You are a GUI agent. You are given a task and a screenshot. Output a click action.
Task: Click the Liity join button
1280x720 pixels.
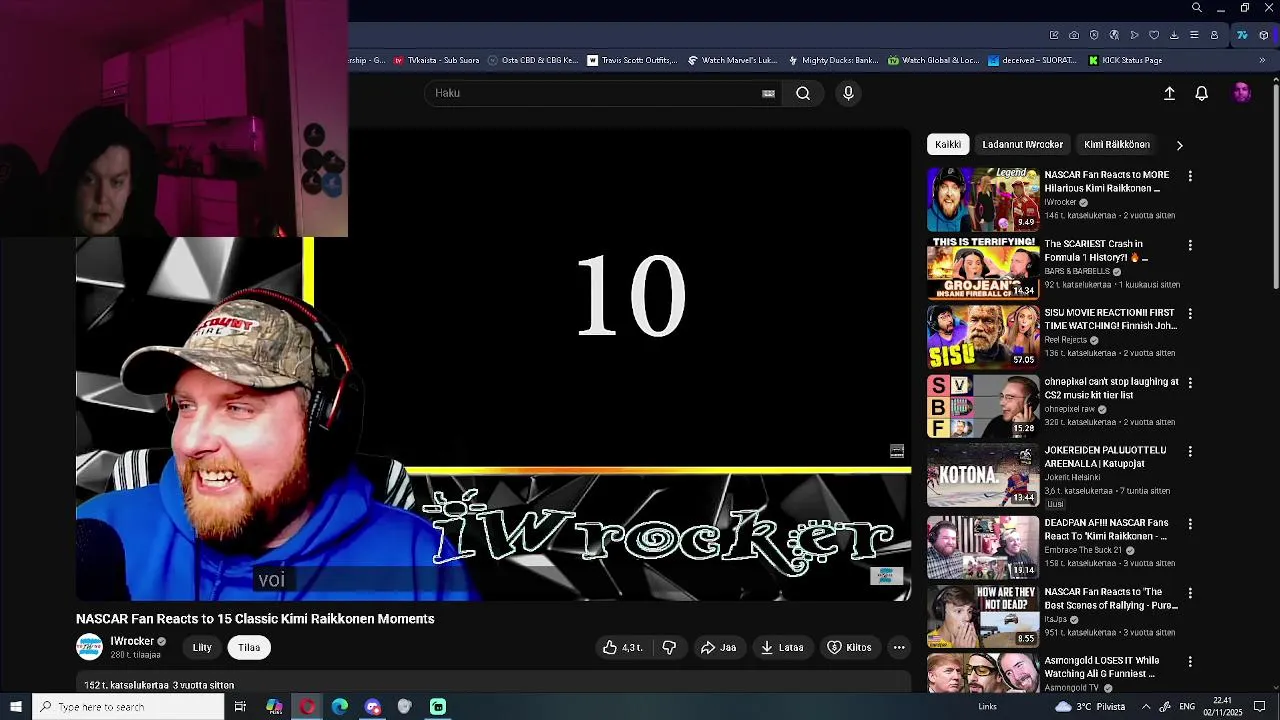click(x=202, y=647)
